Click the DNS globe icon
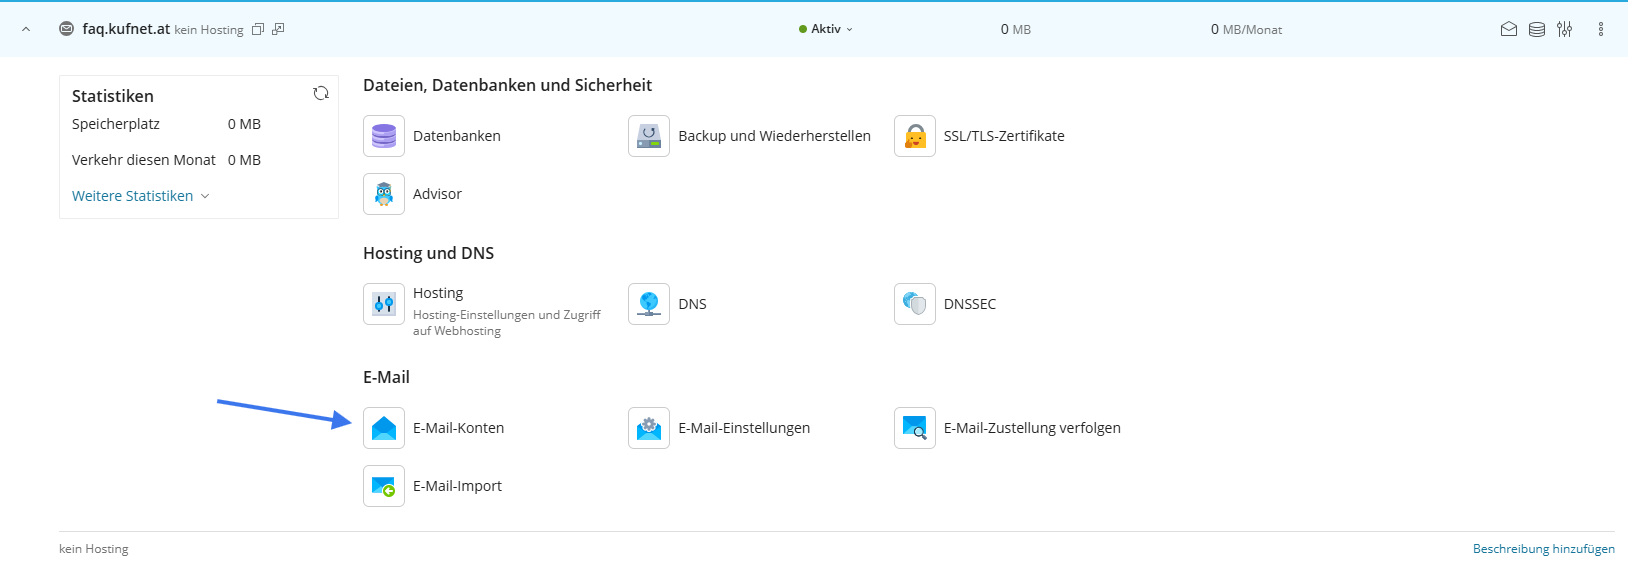 (649, 304)
